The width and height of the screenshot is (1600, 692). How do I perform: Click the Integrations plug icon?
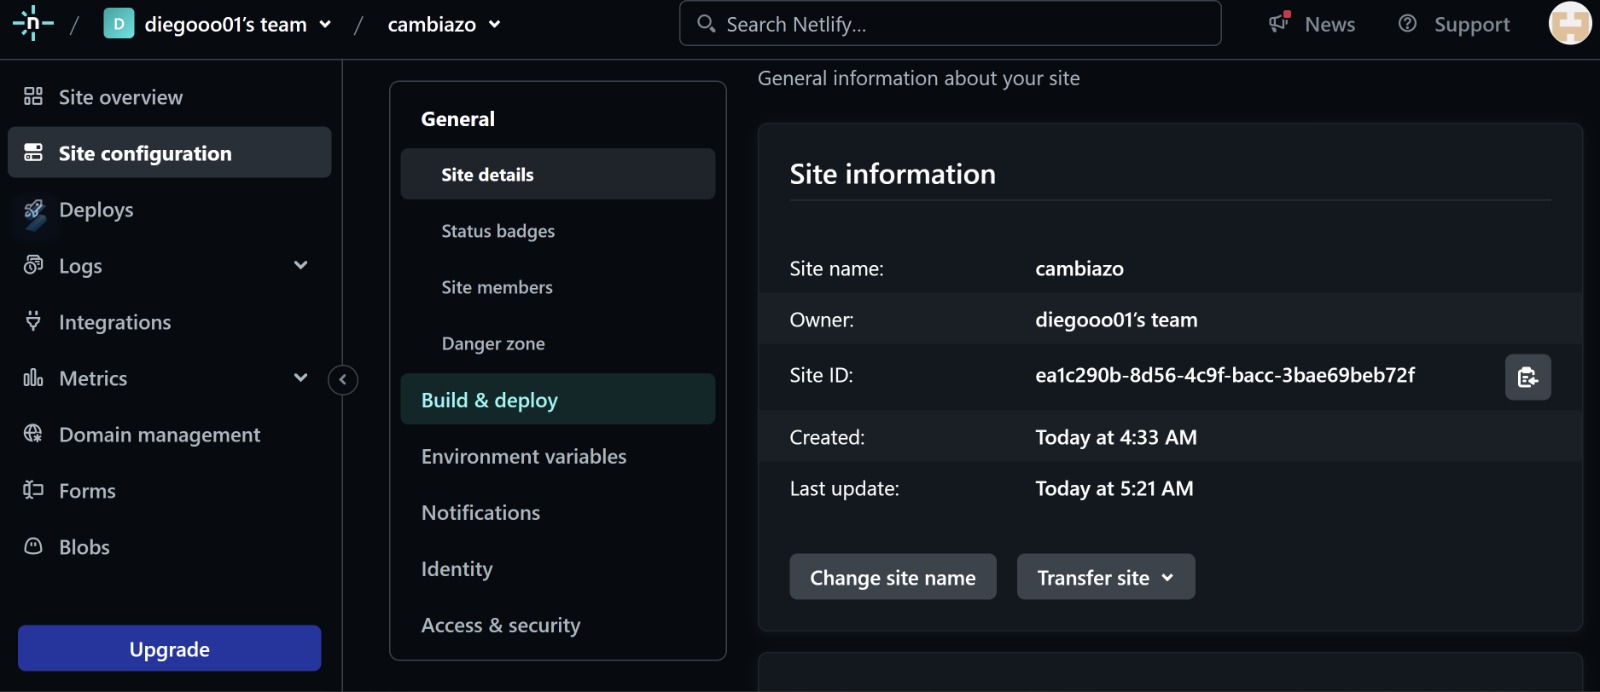point(33,321)
